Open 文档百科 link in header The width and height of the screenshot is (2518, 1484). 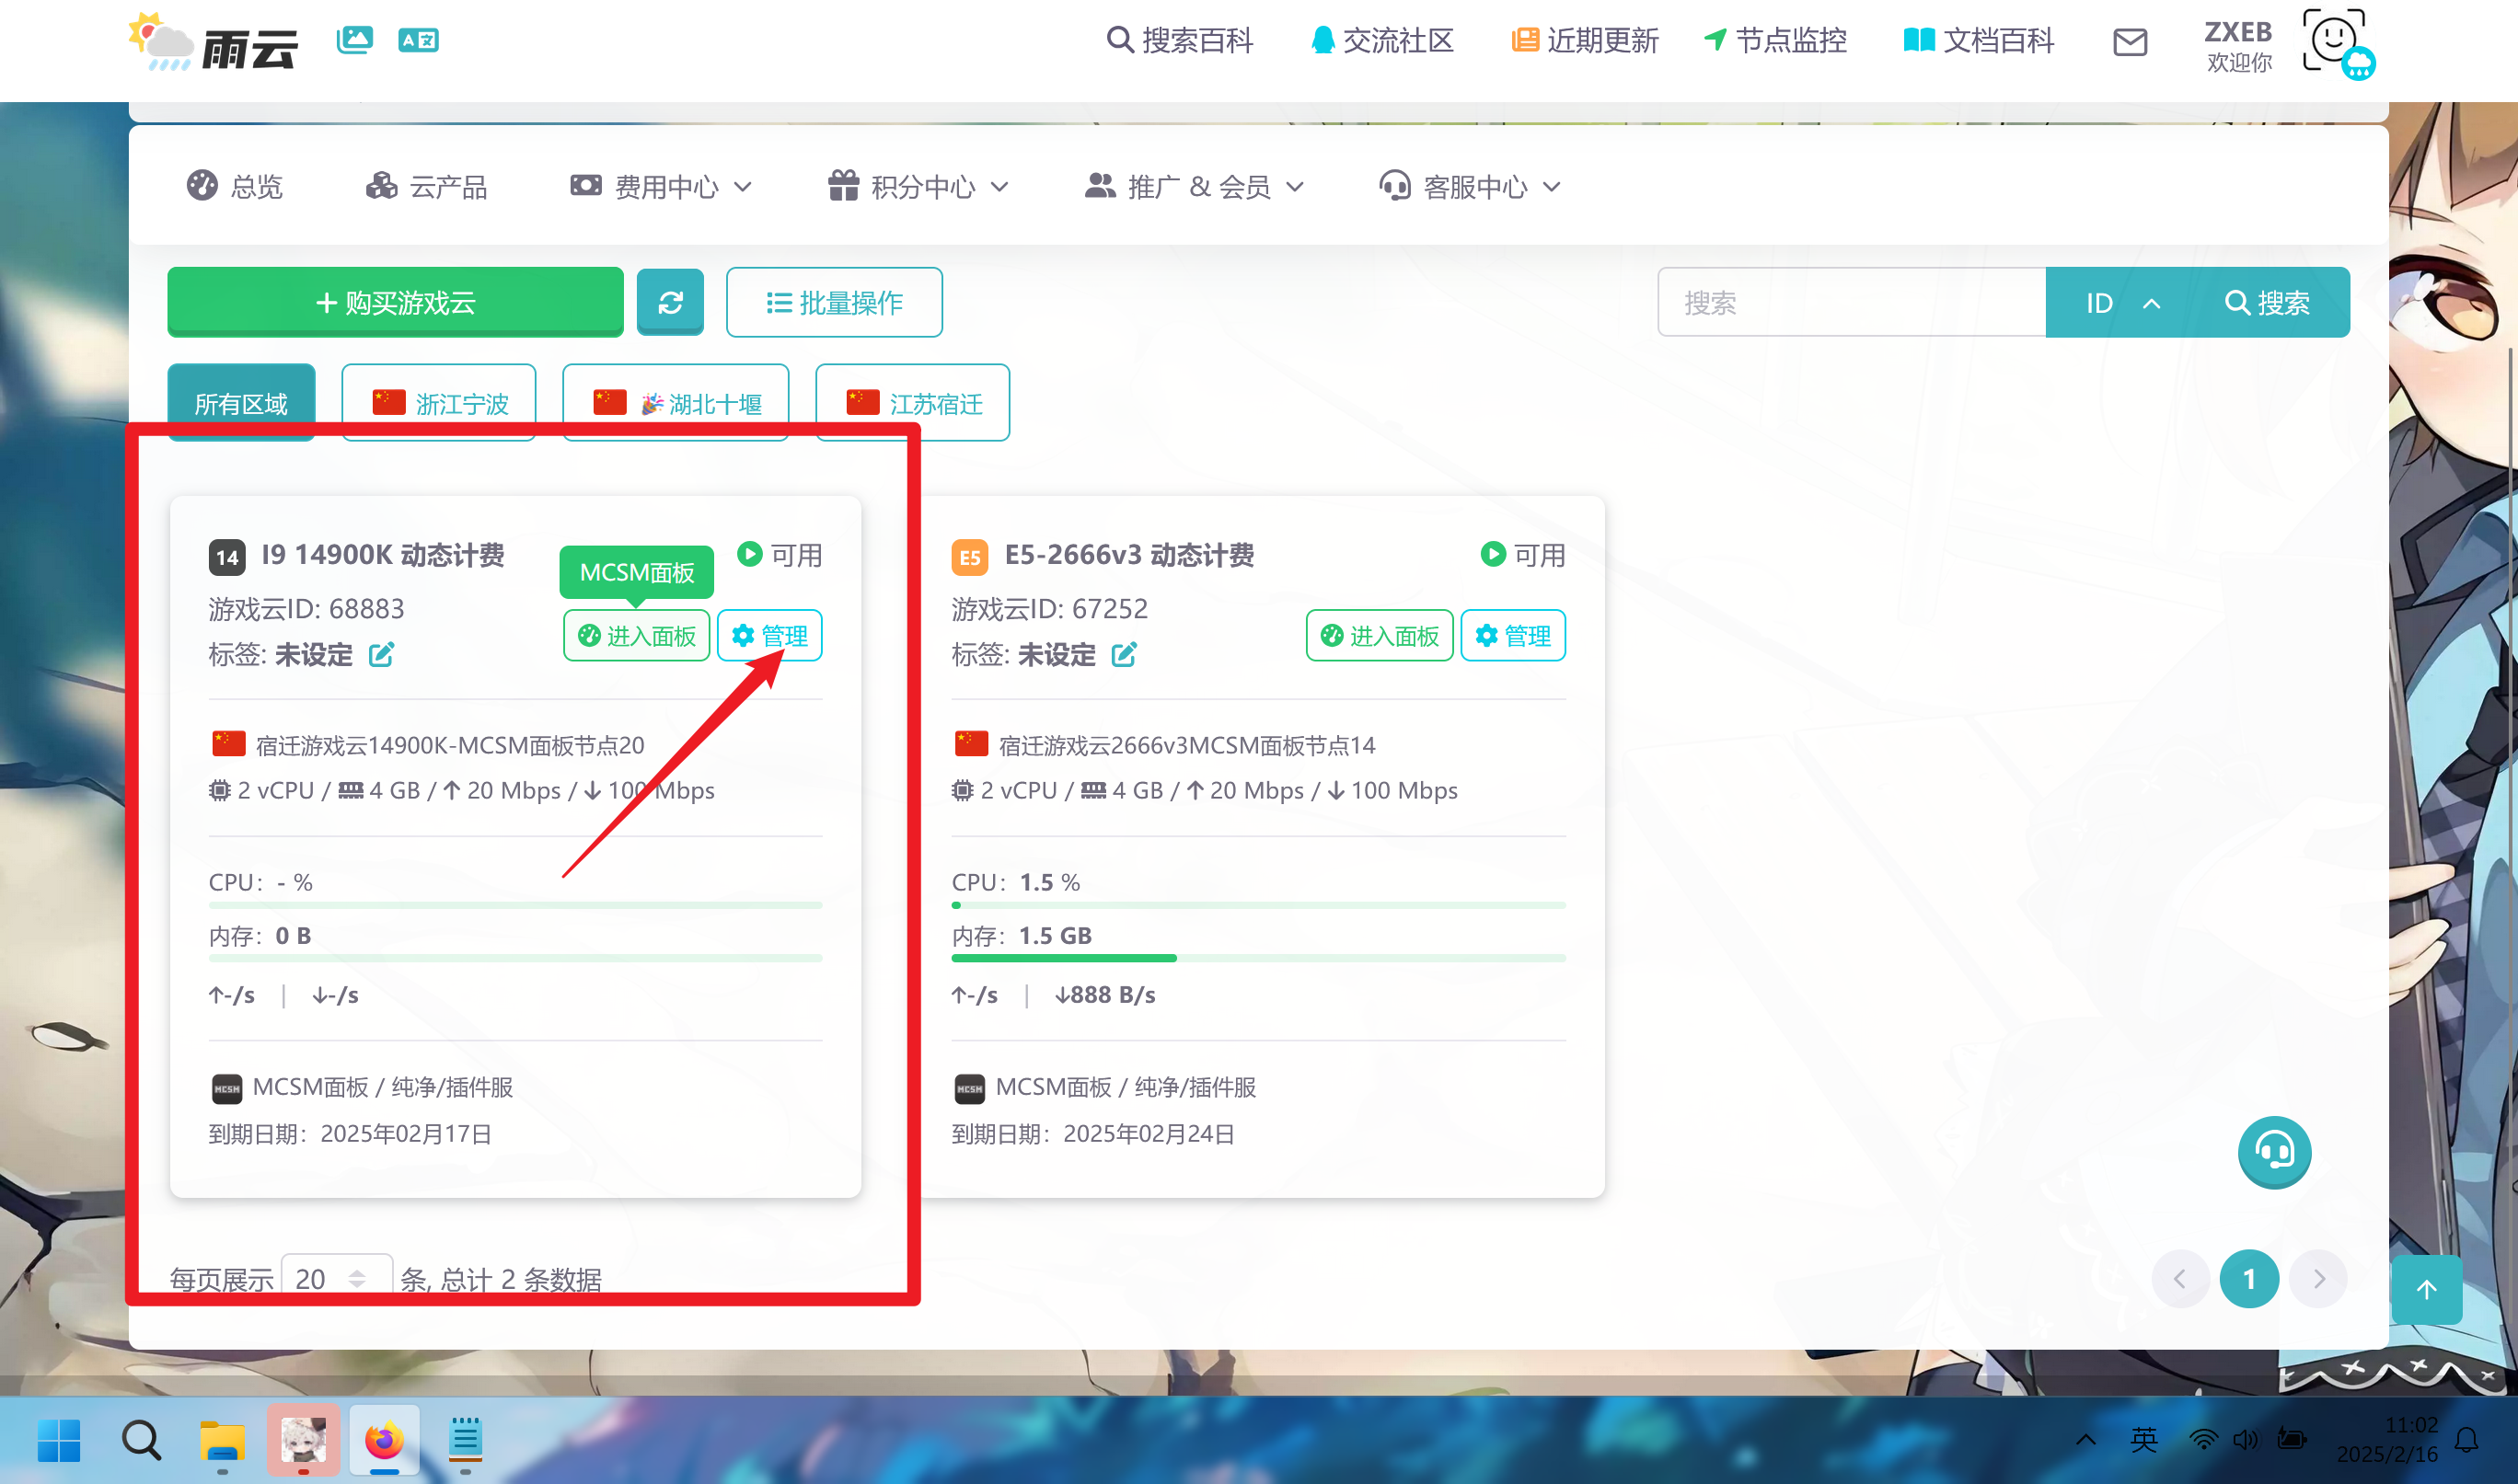click(1979, 40)
